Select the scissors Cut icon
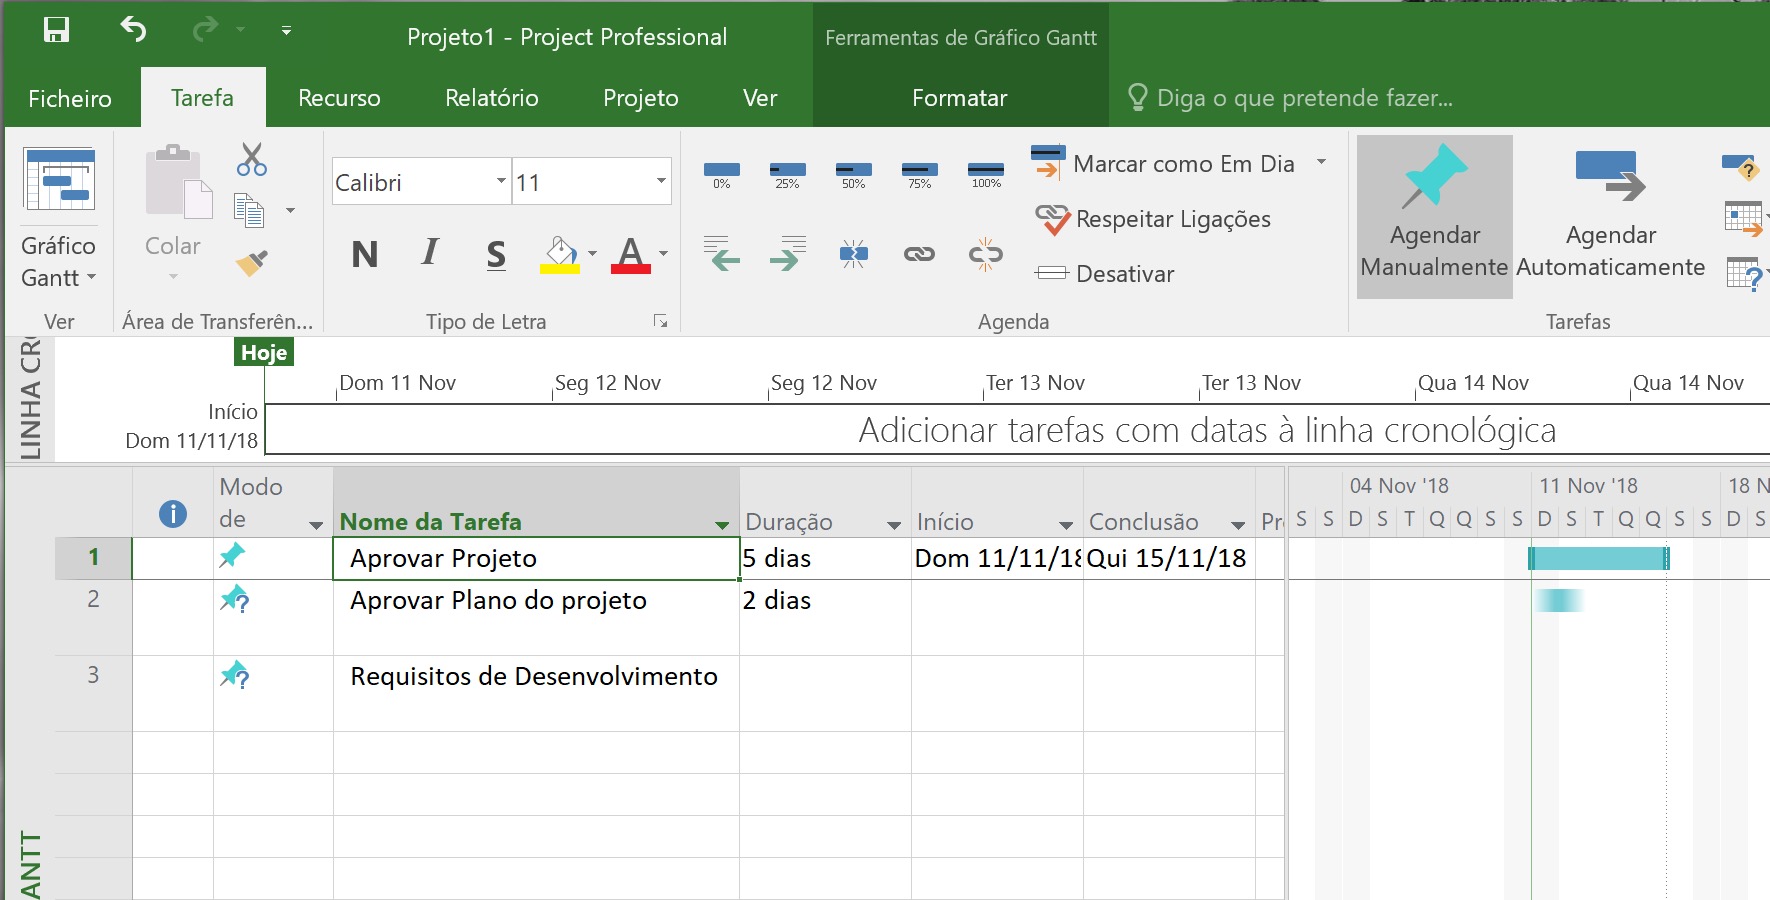 tap(251, 160)
